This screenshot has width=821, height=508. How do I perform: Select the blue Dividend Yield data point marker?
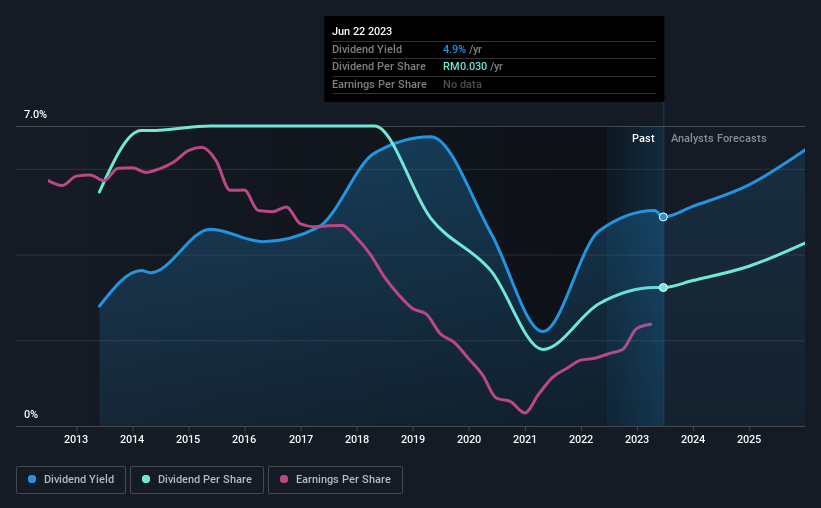tap(663, 217)
